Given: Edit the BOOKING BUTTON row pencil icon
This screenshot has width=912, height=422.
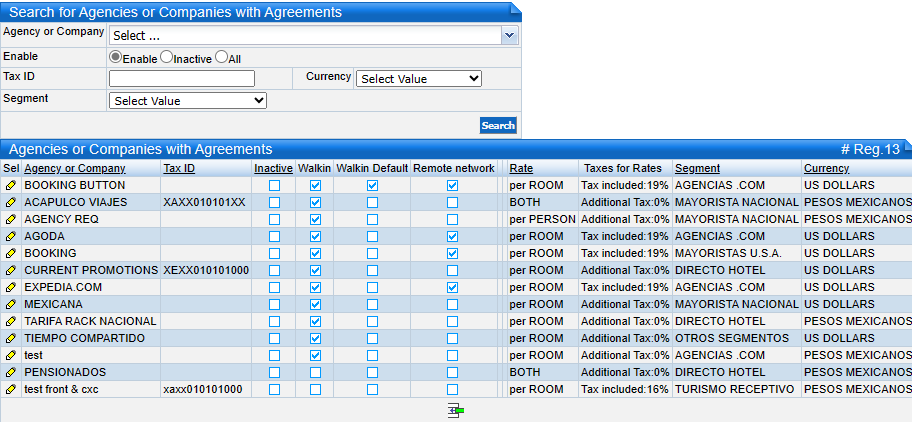Looking at the screenshot, I should pyautogui.click(x=10, y=185).
